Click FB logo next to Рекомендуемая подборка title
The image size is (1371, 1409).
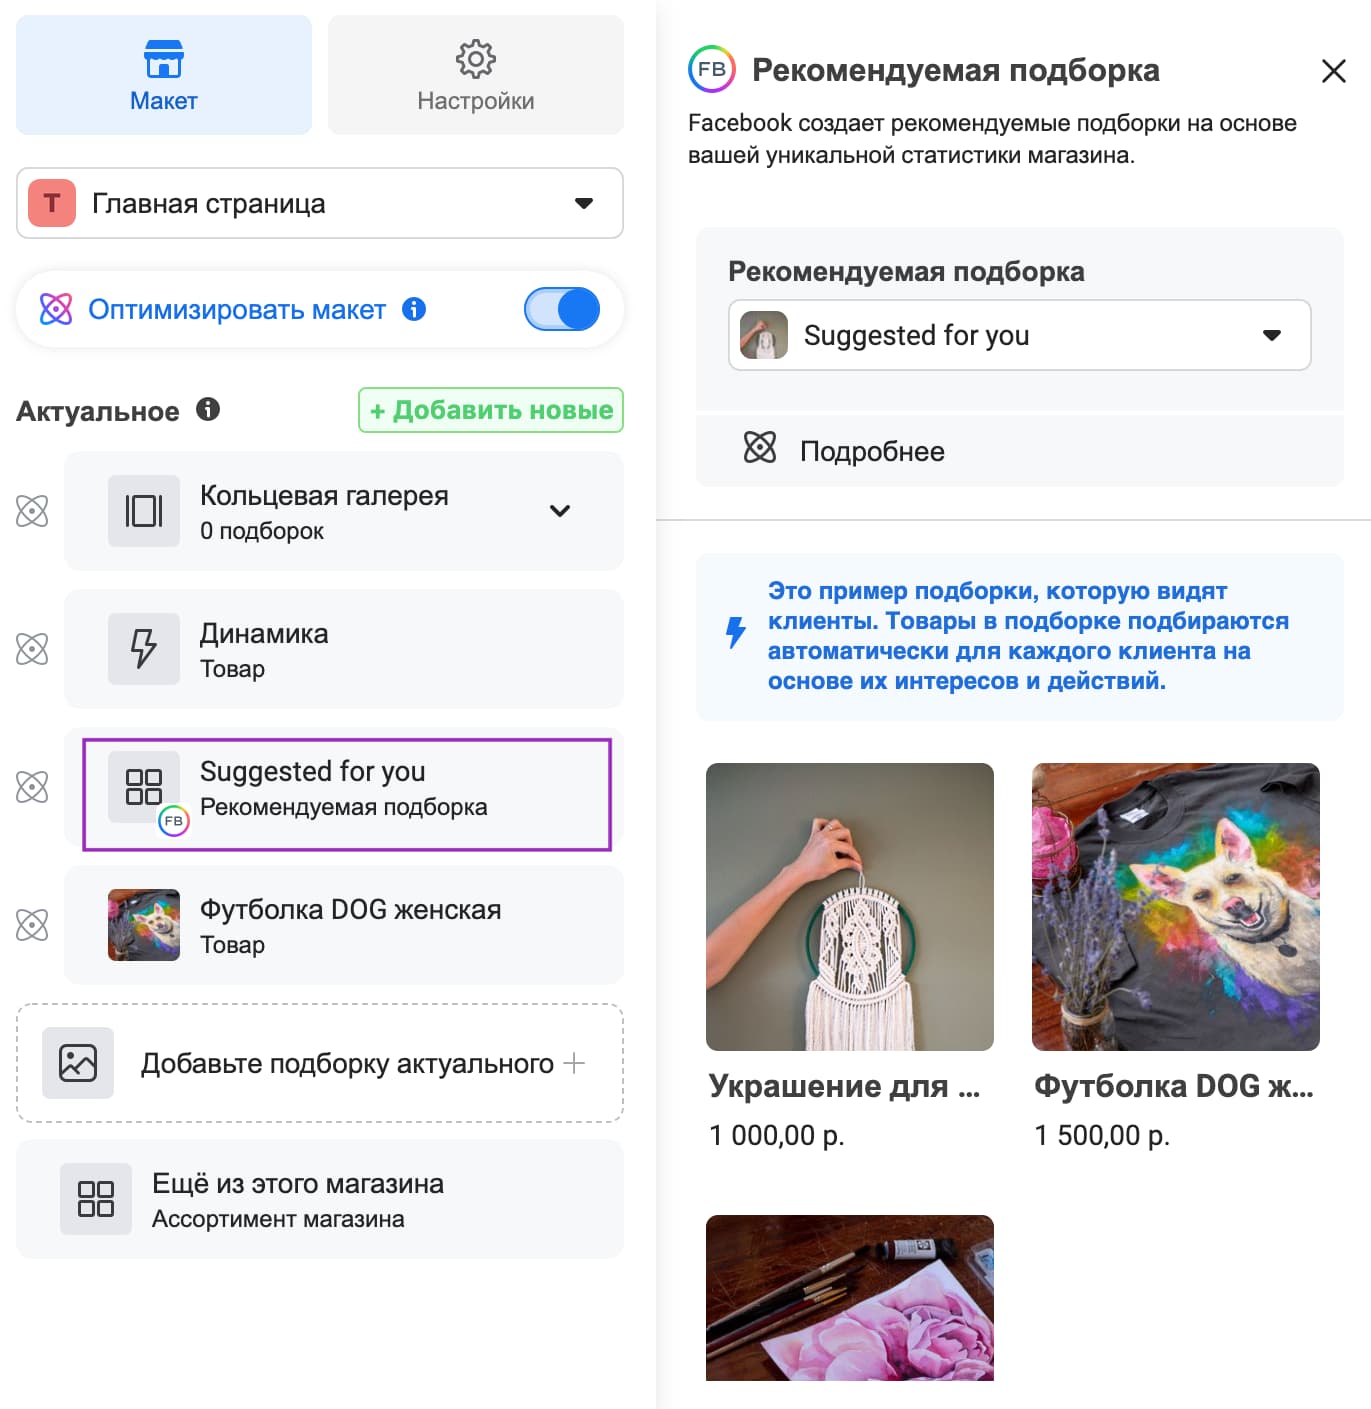click(x=712, y=70)
